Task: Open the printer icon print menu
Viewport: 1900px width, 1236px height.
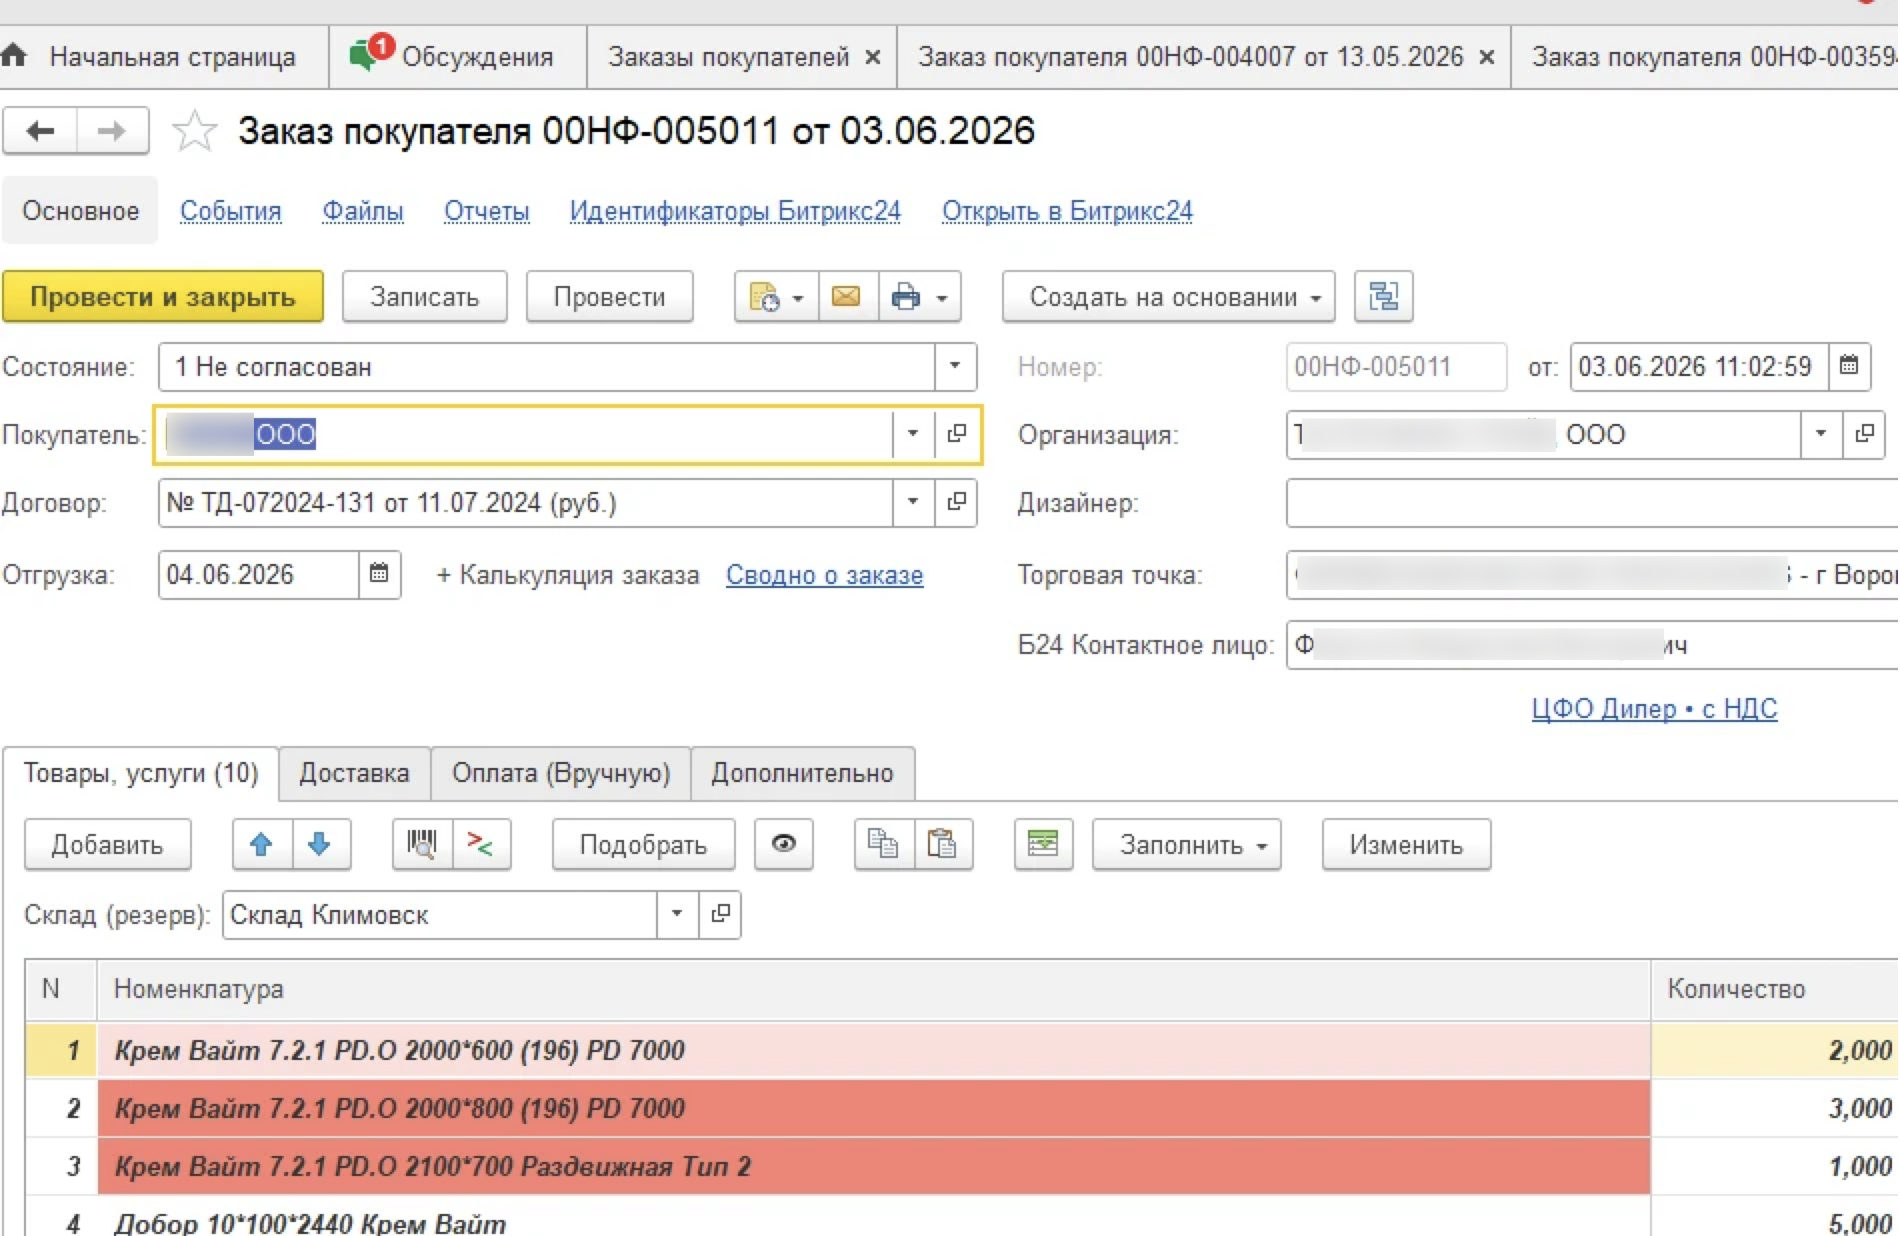Action: coord(919,297)
